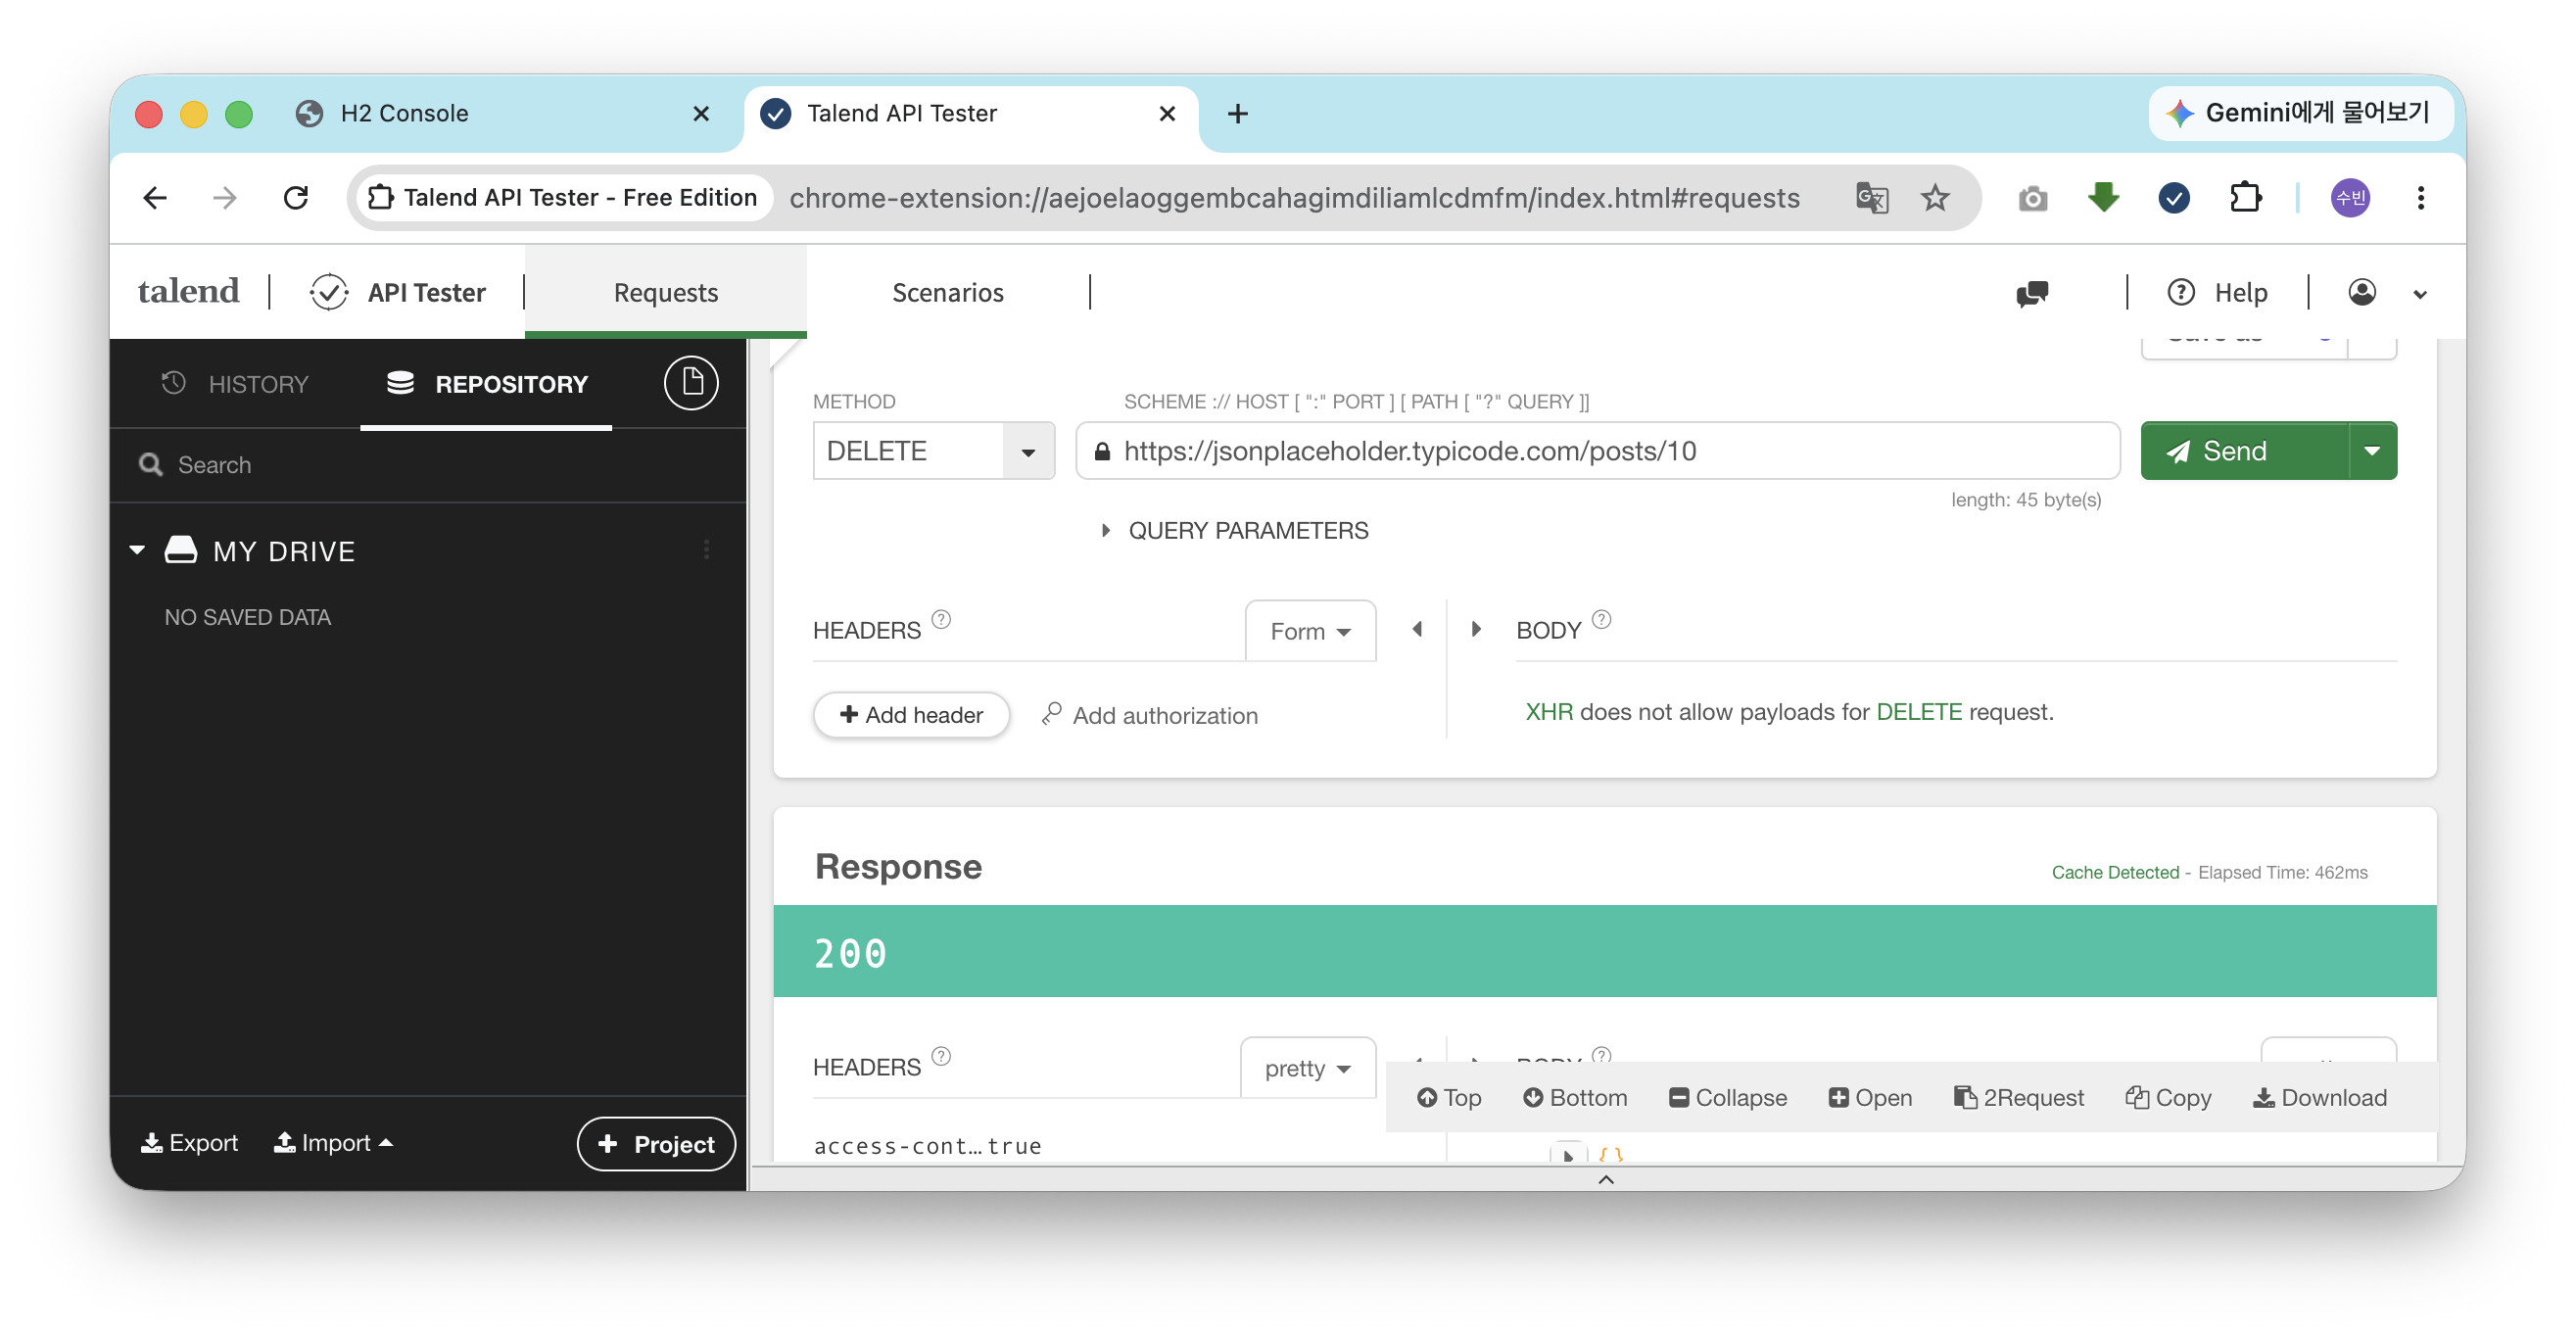Screen dimensions: 2576x1336
Task: Click the translate page icon in address bar
Action: [1872, 198]
